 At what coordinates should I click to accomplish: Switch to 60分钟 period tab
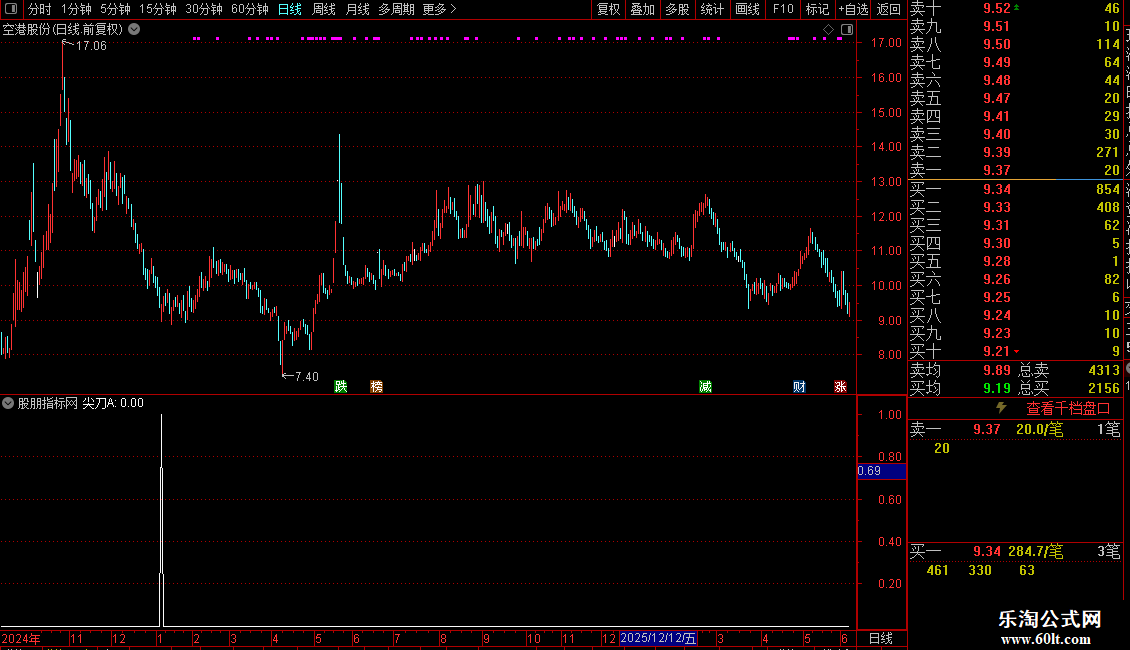(249, 9)
